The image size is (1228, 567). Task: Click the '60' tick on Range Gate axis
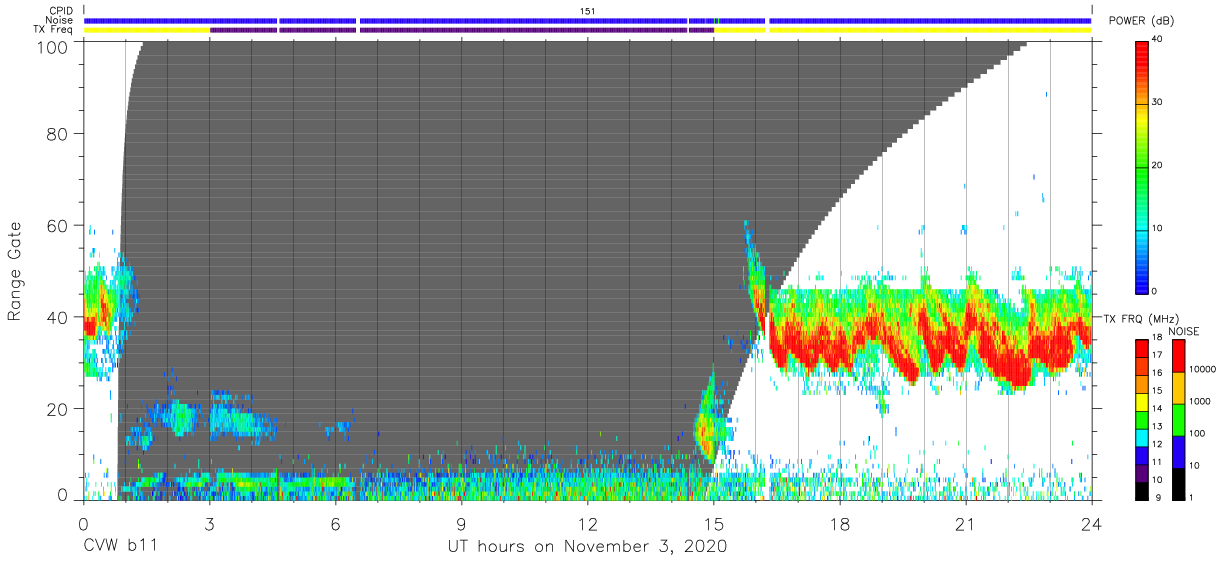pos(58,225)
